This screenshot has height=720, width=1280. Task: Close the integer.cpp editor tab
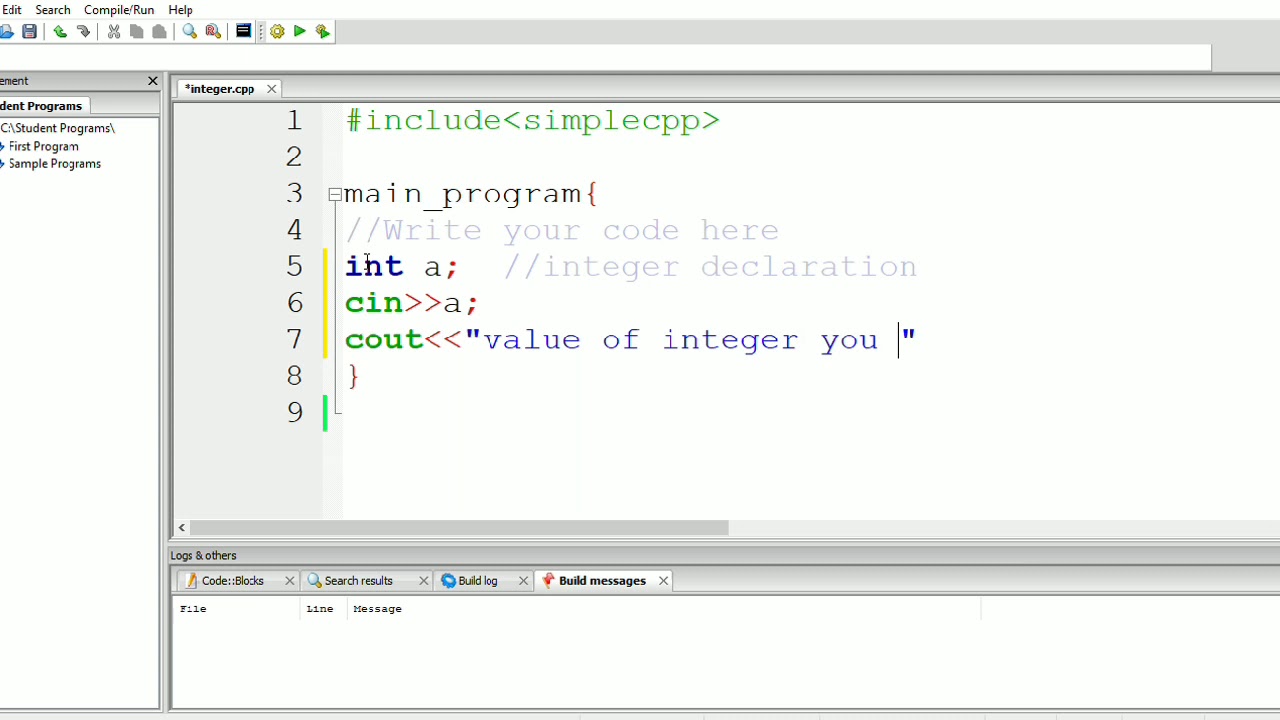(271, 89)
